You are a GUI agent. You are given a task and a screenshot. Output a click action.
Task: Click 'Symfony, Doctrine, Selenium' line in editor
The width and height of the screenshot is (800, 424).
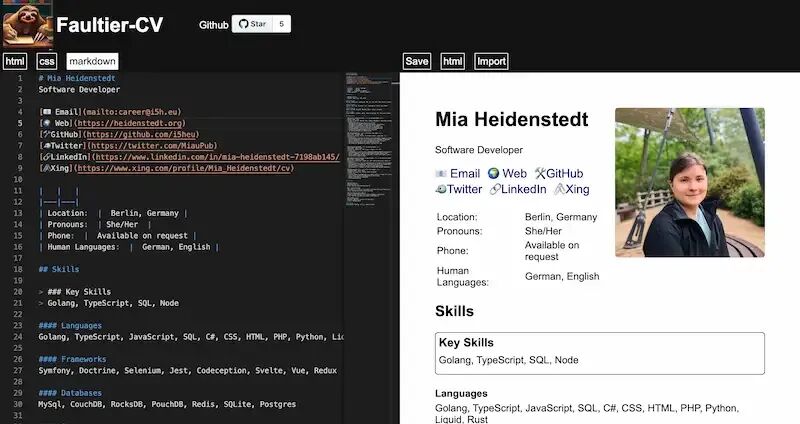pyautogui.click(x=187, y=370)
